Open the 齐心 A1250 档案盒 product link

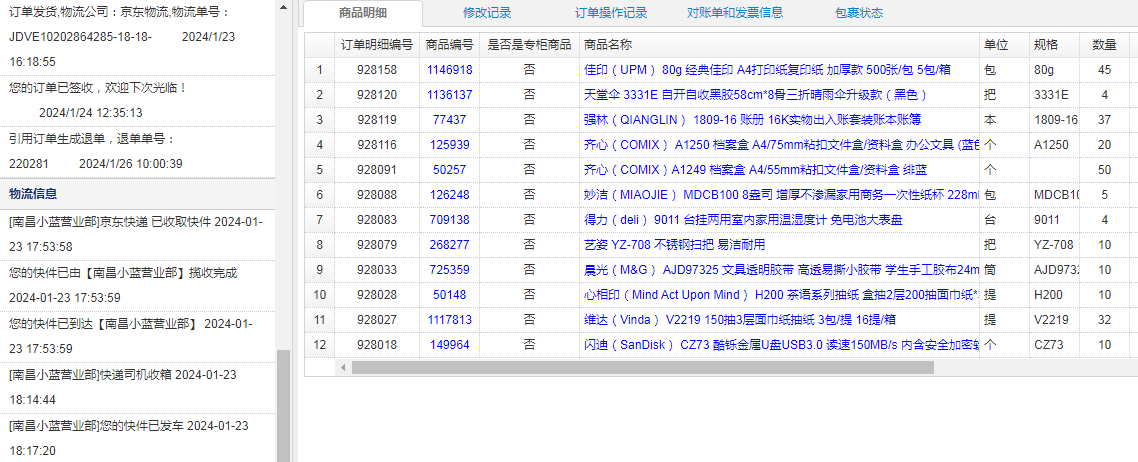pos(781,144)
